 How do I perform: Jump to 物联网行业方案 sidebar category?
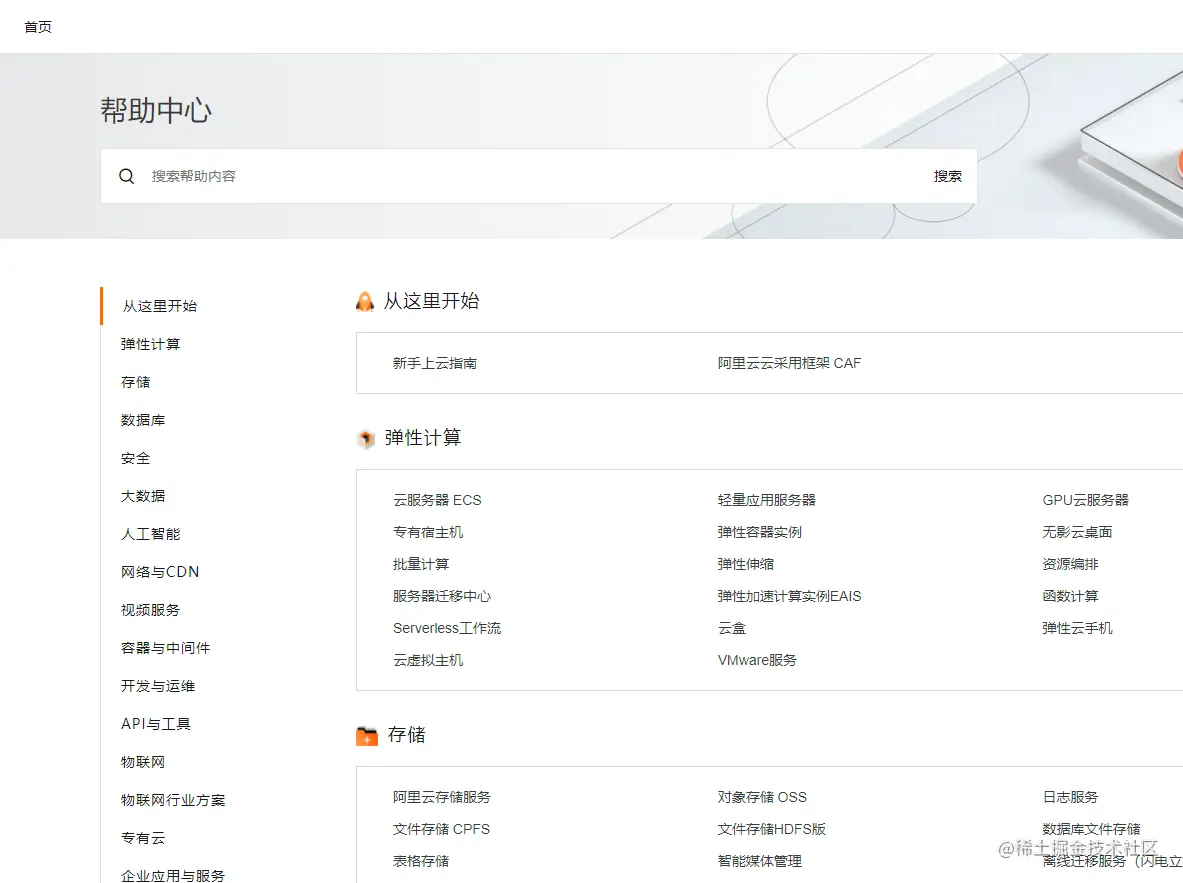pos(173,800)
